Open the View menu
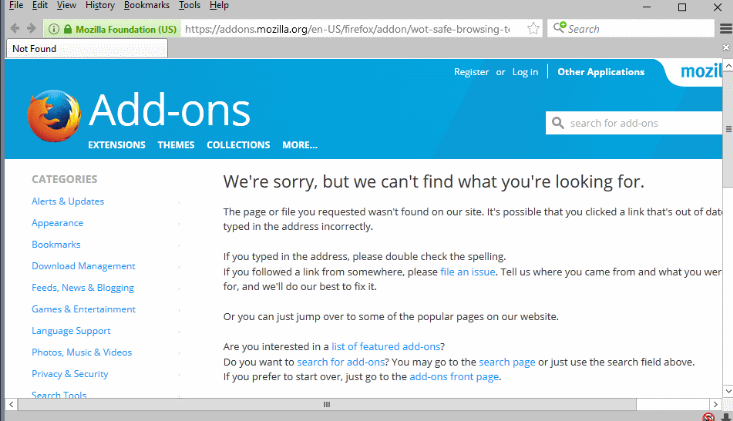This screenshot has height=421, width=733. (x=66, y=5)
